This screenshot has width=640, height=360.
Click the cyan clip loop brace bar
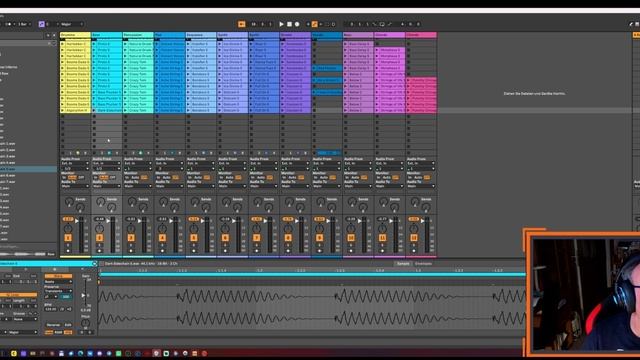[313, 275]
